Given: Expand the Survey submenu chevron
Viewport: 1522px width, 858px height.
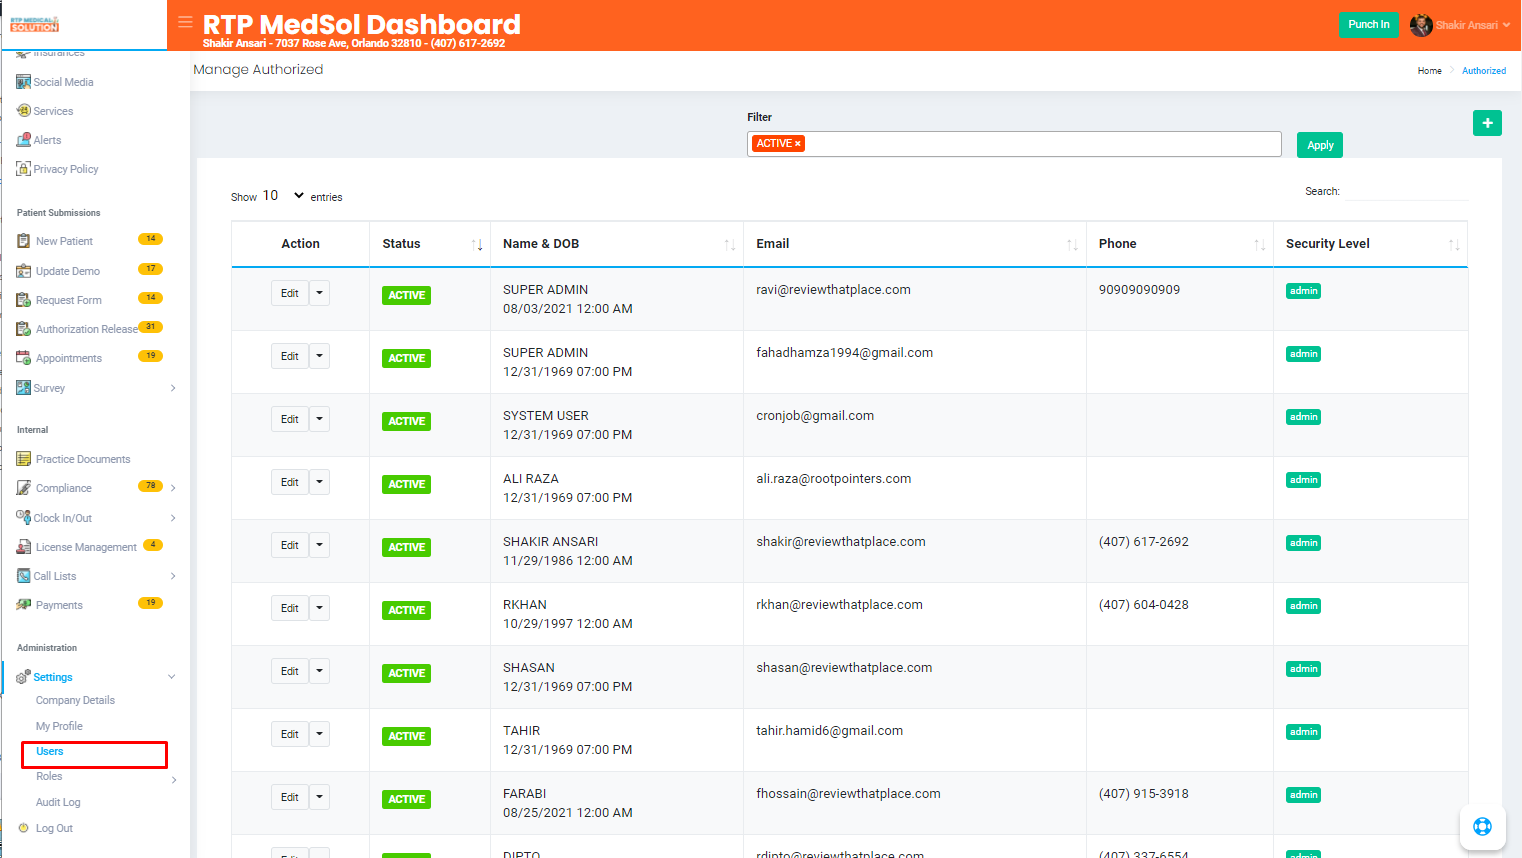Looking at the screenshot, I should click(173, 388).
